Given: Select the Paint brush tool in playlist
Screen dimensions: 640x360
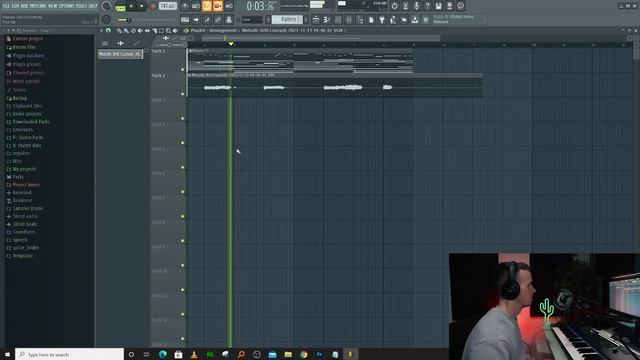Looking at the screenshot, I should [x=126, y=31].
